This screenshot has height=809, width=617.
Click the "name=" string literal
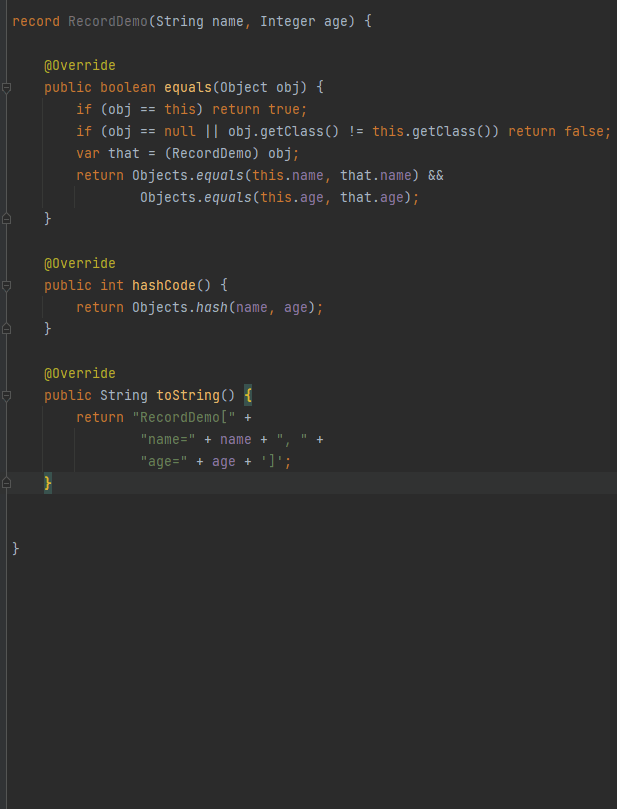168,440
